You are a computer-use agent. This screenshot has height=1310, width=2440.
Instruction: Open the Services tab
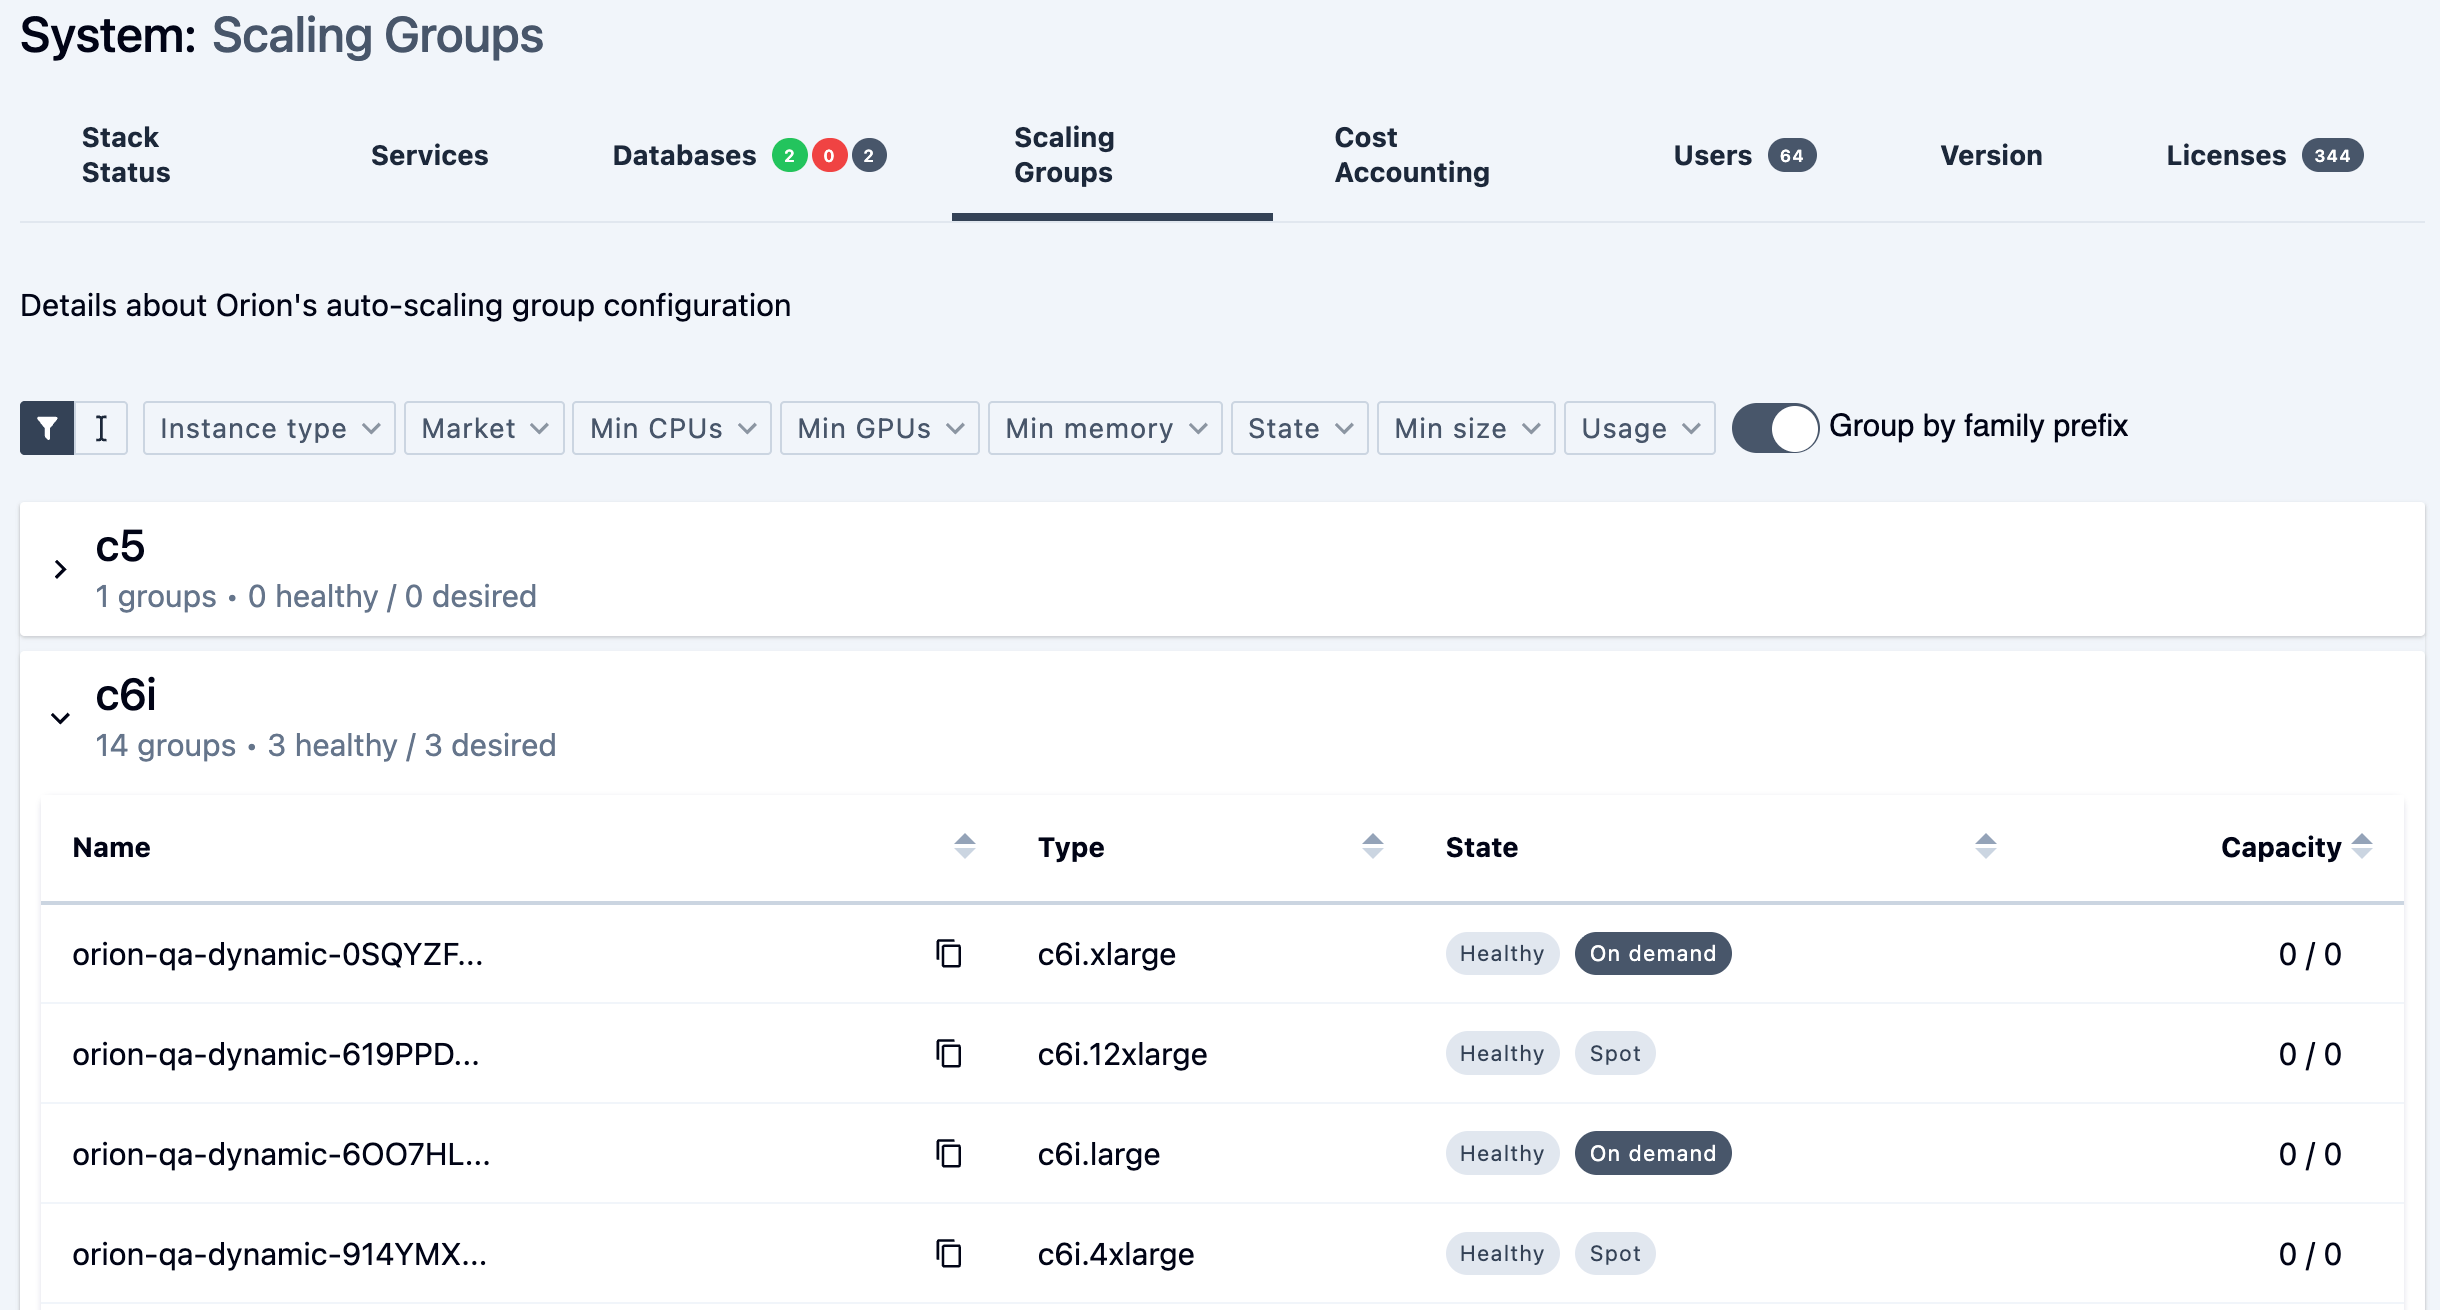click(430, 155)
